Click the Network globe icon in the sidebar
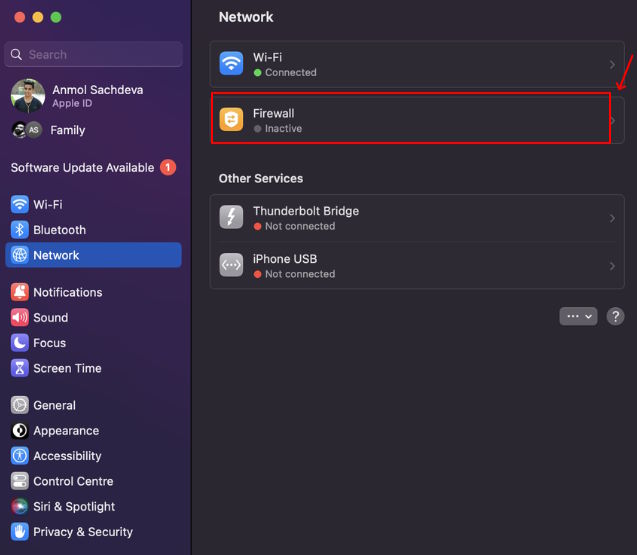Screen dimensions: 637x555 20,255
